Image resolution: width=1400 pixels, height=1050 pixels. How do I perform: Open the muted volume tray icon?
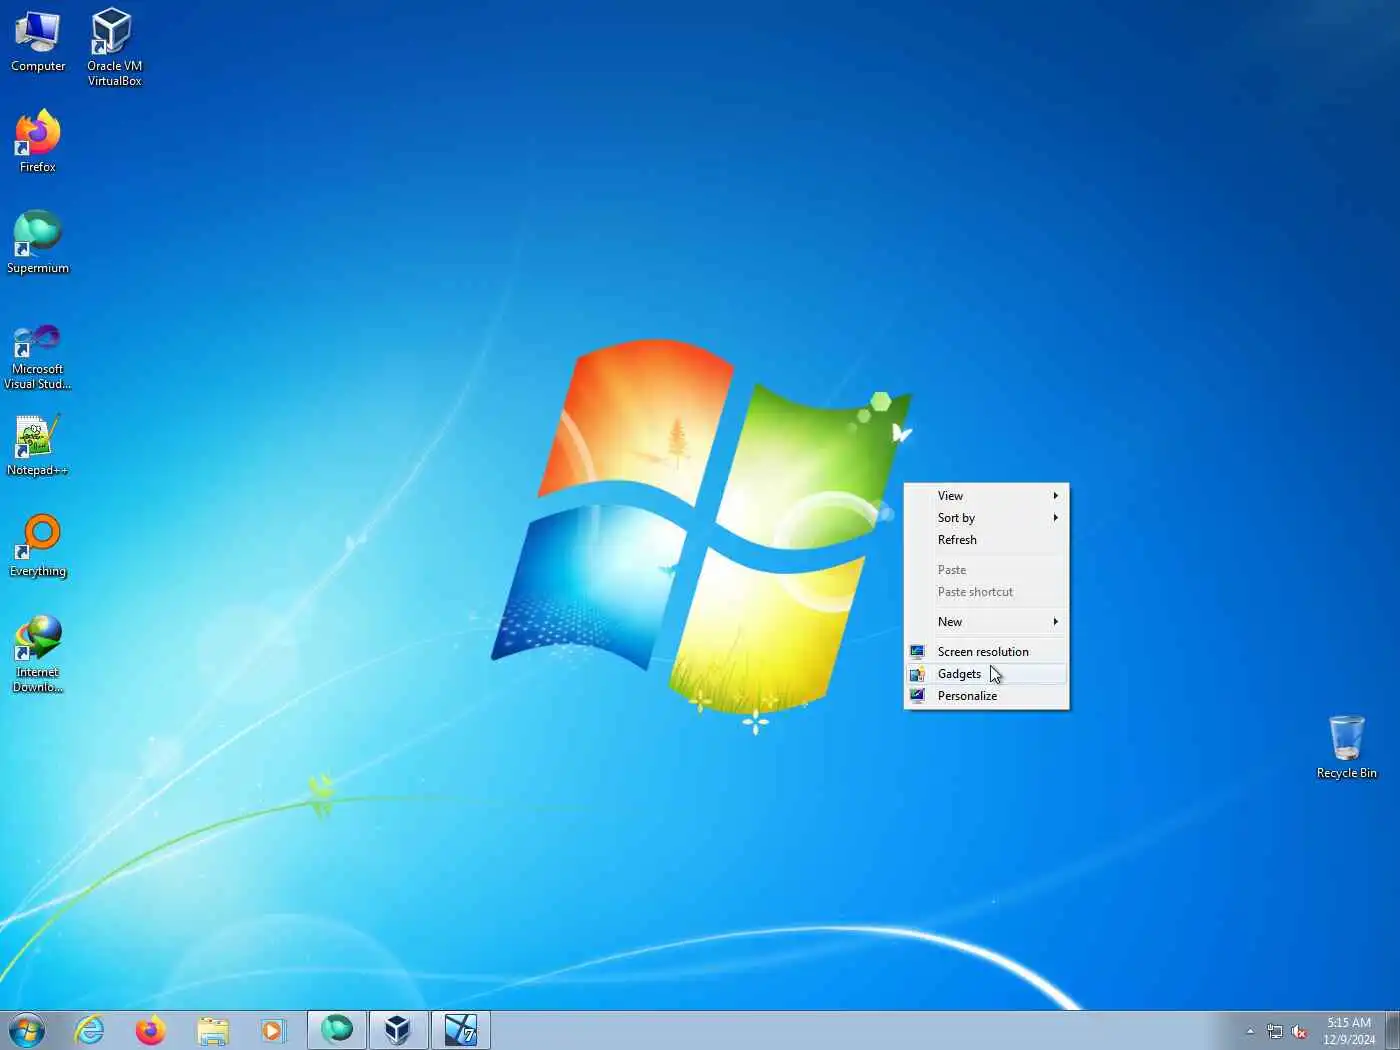click(x=1299, y=1031)
